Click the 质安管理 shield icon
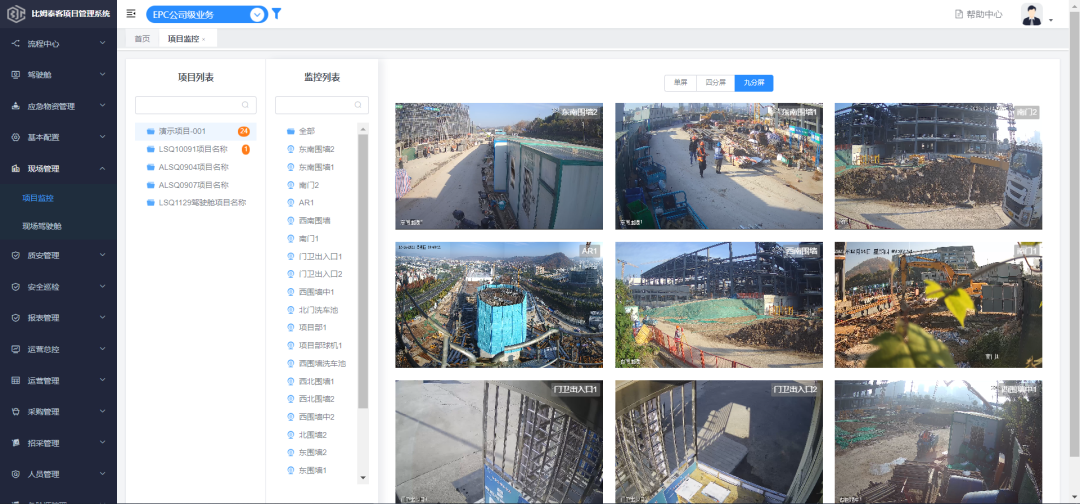The image size is (1080, 504). click(x=15, y=255)
